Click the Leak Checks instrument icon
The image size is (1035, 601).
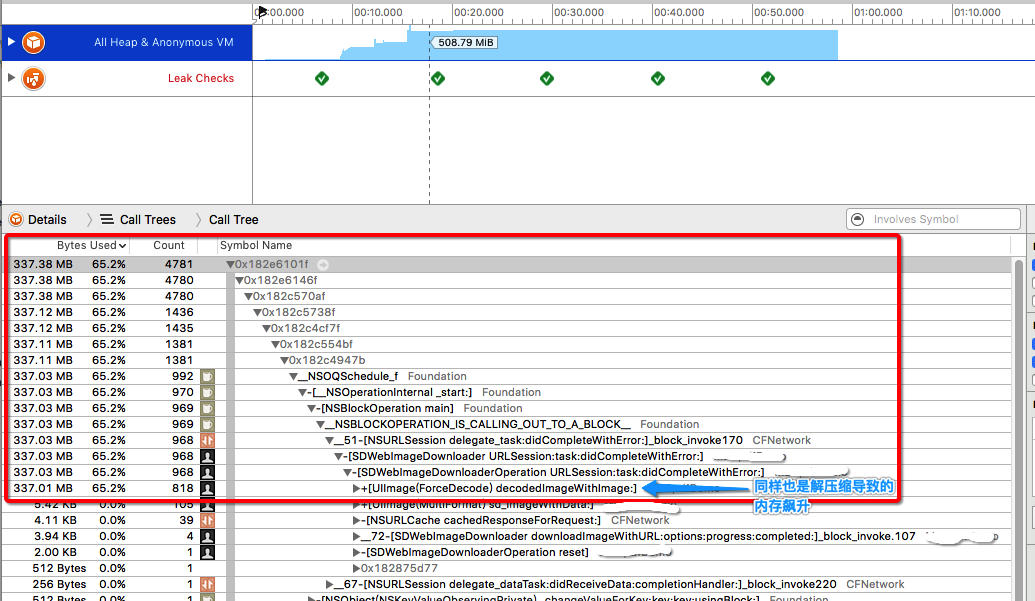[34, 78]
